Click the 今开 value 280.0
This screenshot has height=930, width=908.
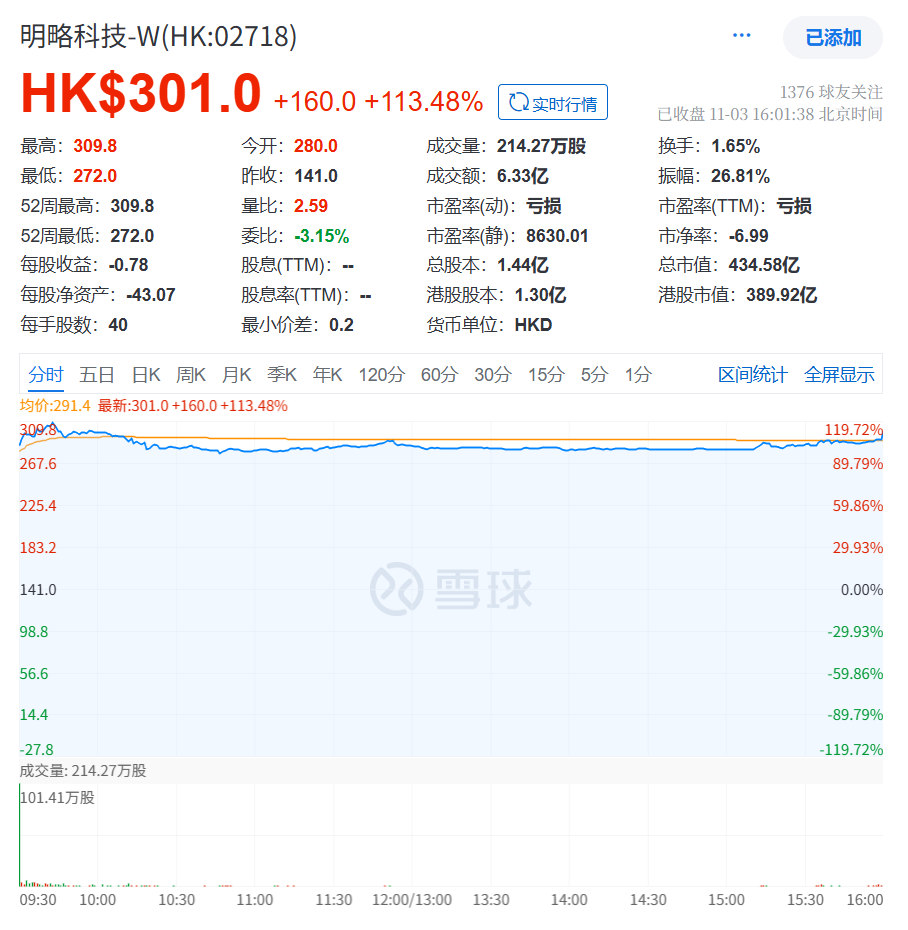[316, 146]
